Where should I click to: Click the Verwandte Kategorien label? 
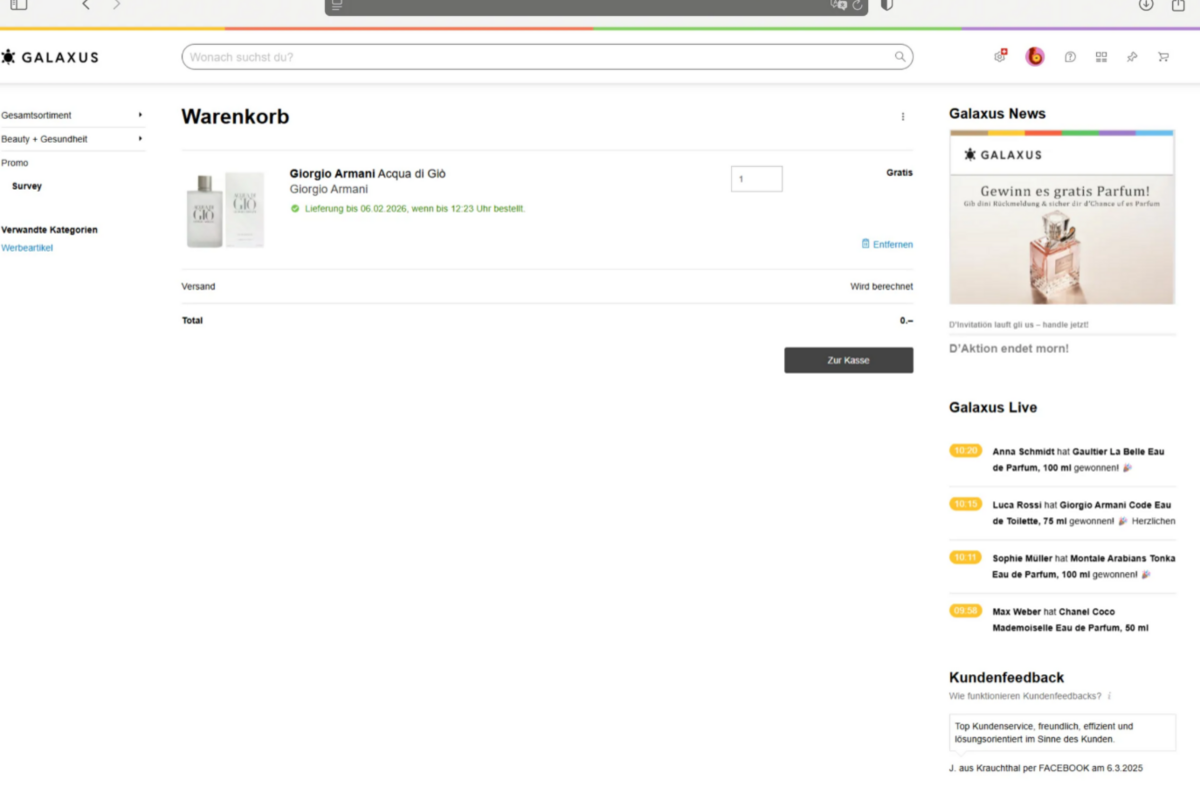(49, 230)
